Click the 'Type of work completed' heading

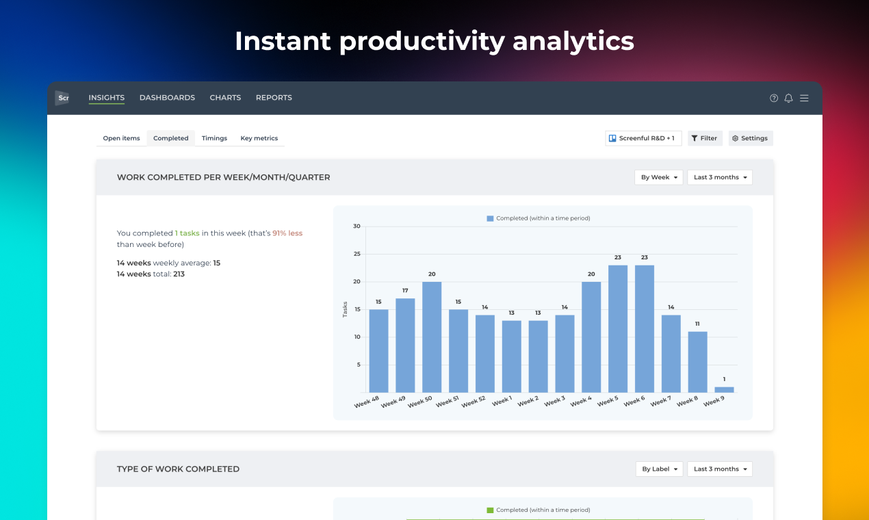178,469
